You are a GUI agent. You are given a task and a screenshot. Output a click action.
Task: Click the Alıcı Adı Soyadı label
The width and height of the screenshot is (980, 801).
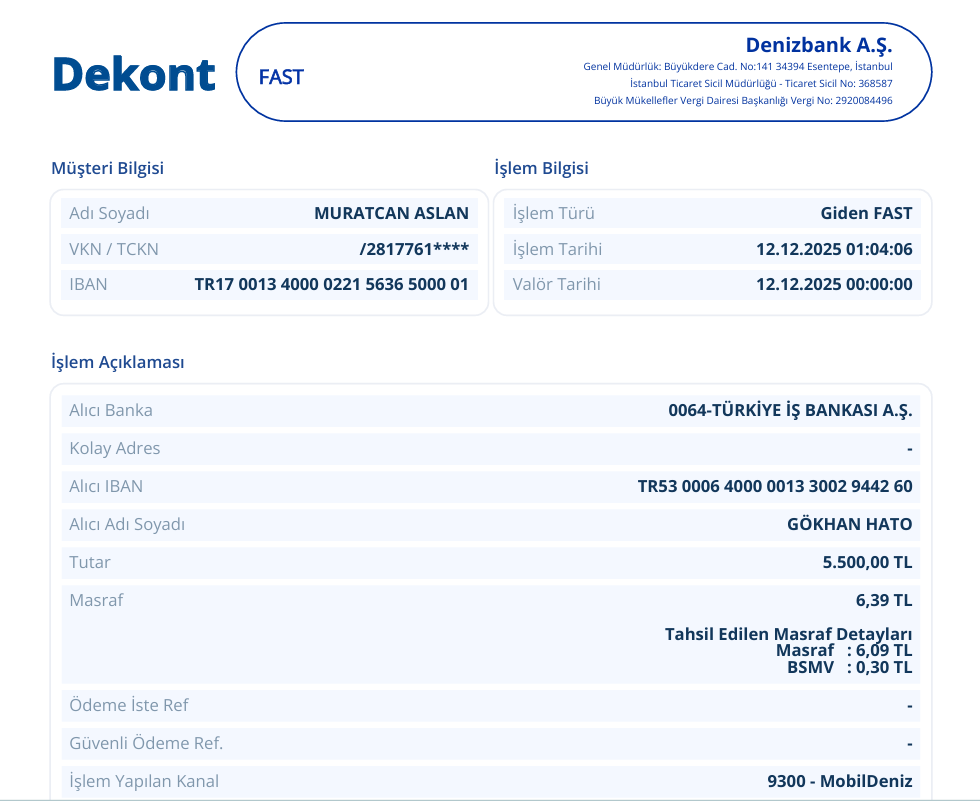tap(127, 524)
